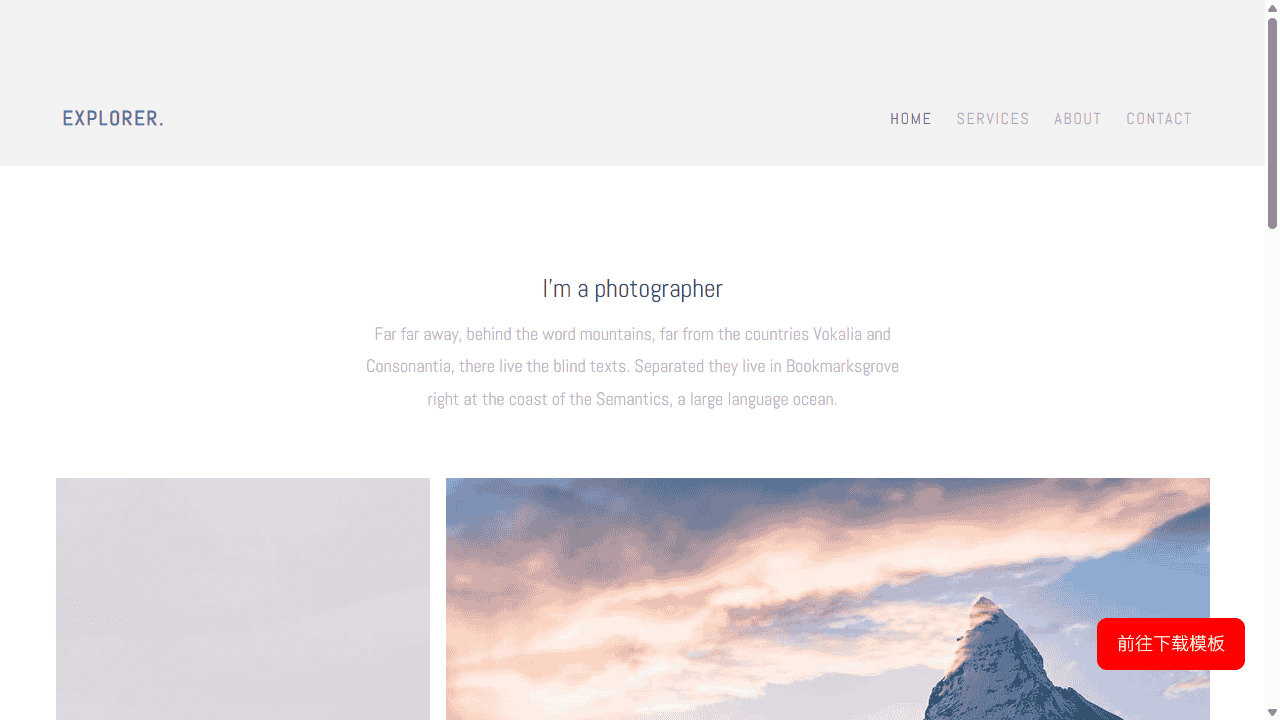Navigate to the CONTACT page

point(1159,119)
